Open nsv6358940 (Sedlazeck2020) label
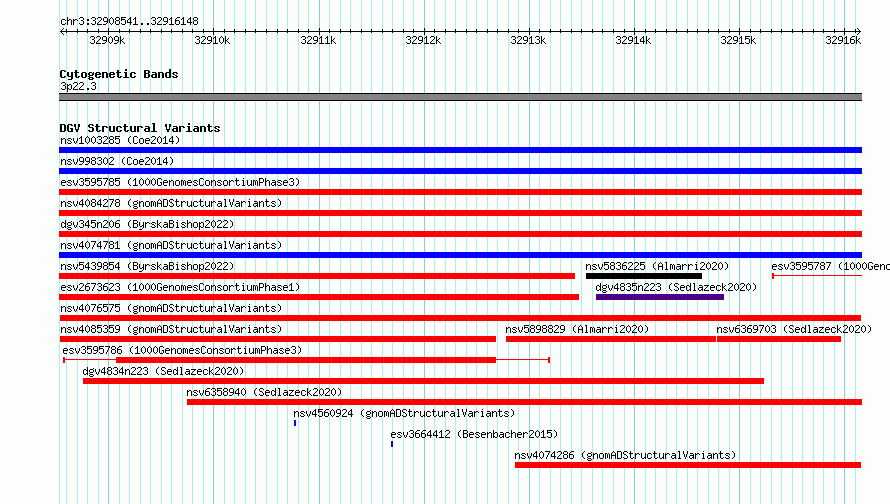890x504 pixels. pos(265,392)
